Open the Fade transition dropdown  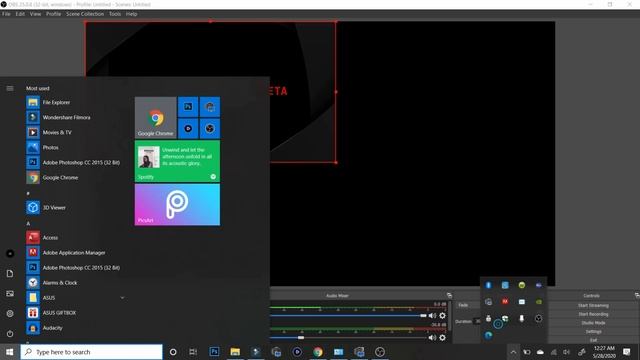[468, 305]
